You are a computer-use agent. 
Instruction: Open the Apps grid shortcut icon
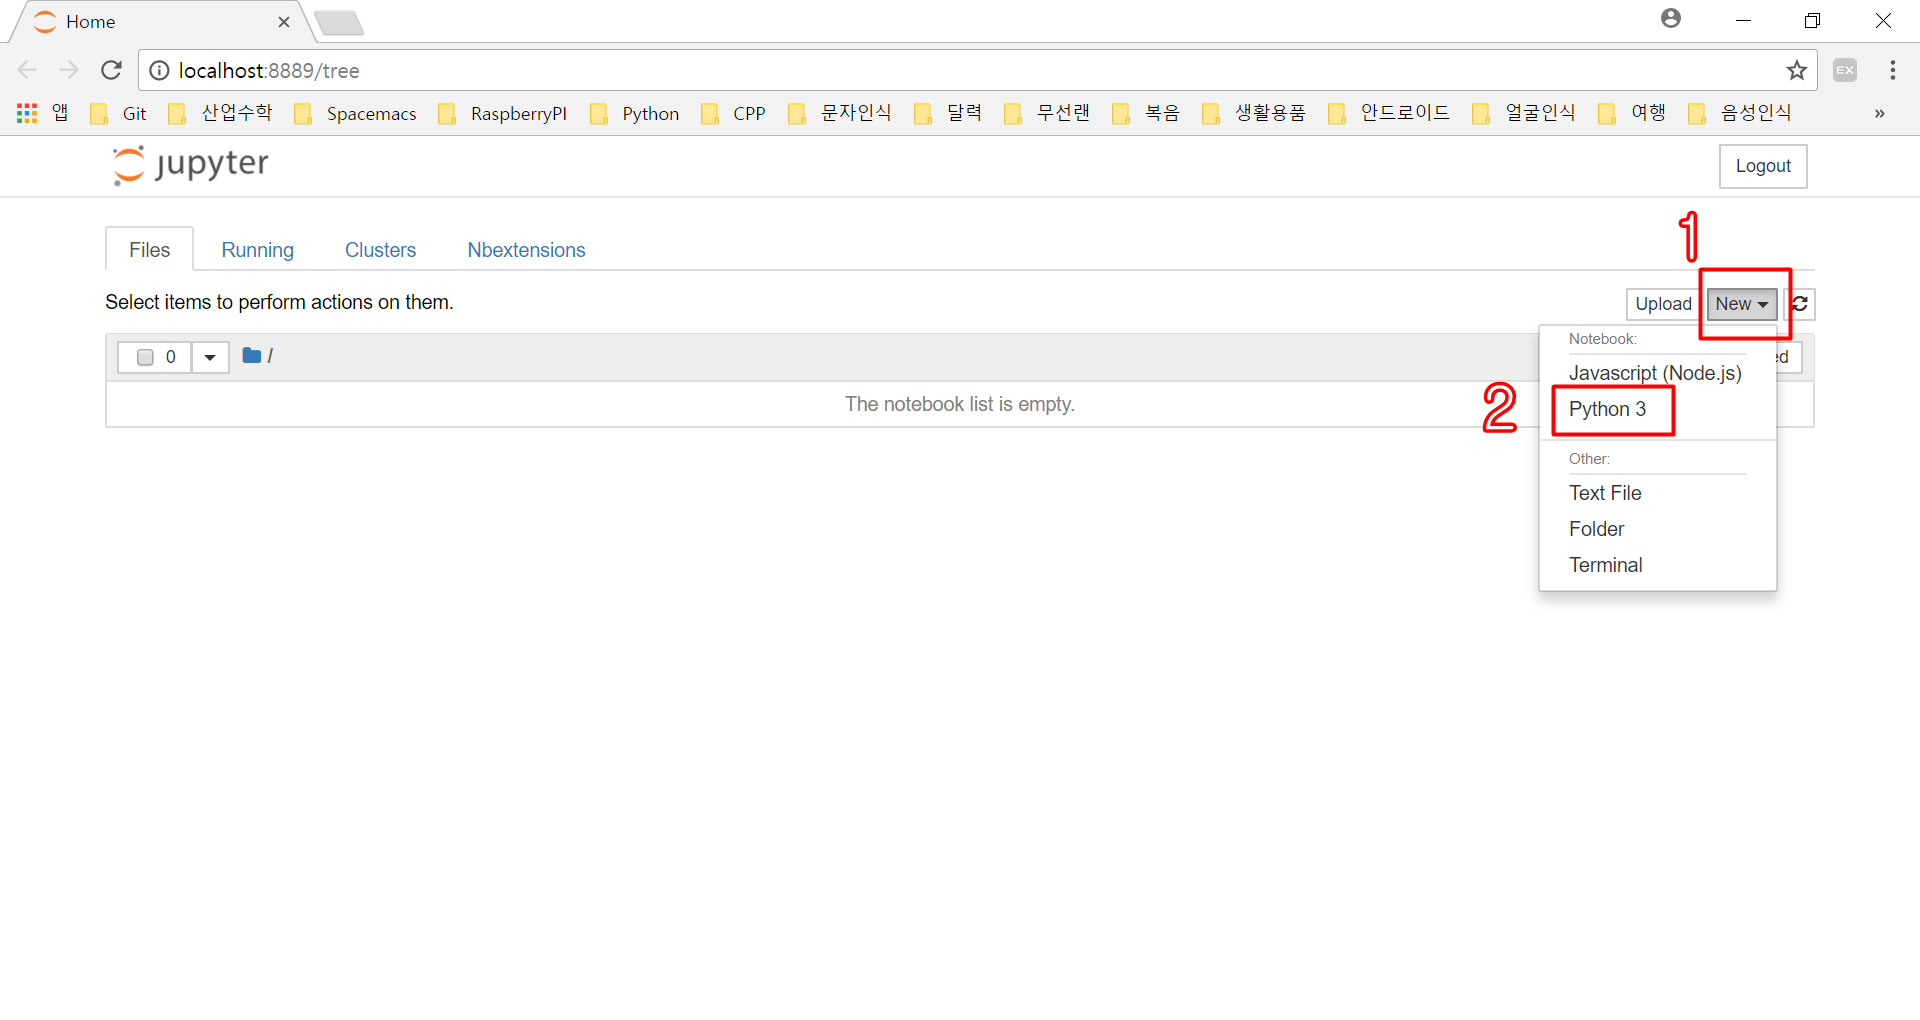[x=27, y=113]
